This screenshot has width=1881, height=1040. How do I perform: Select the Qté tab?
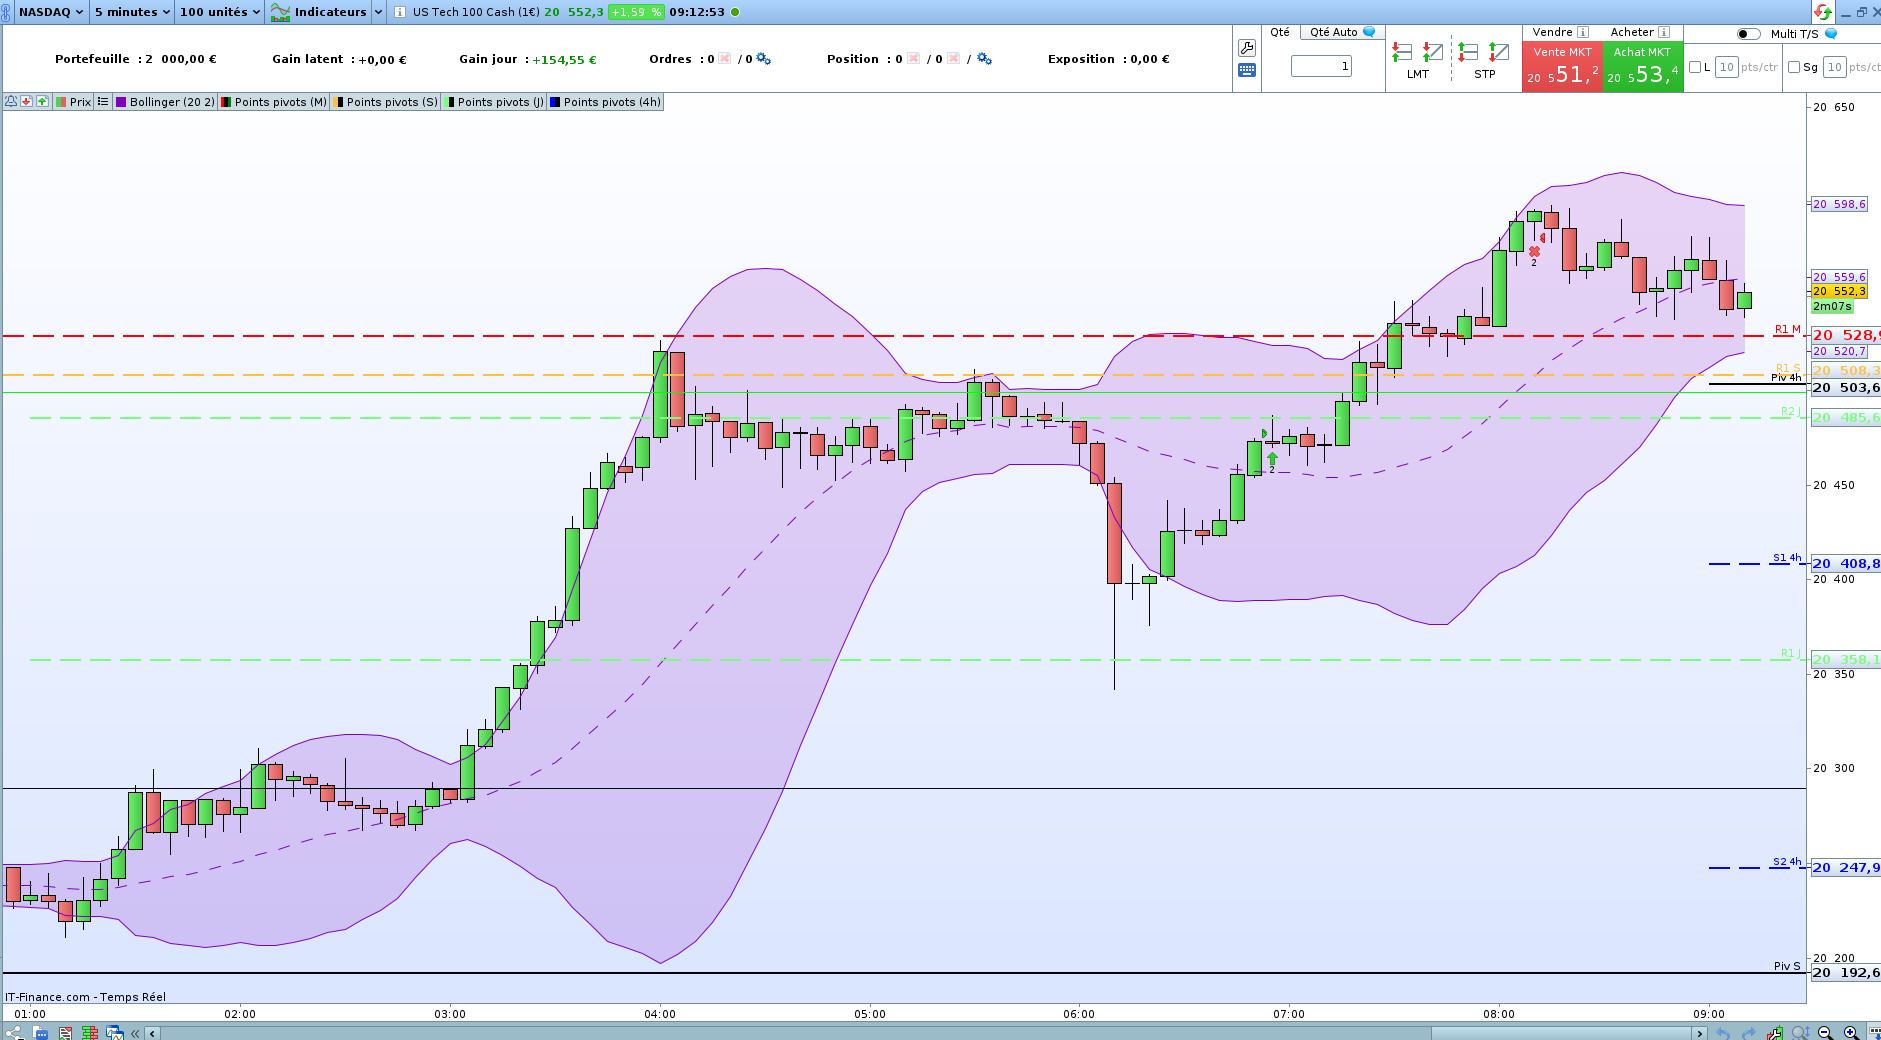pyautogui.click(x=1280, y=32)
